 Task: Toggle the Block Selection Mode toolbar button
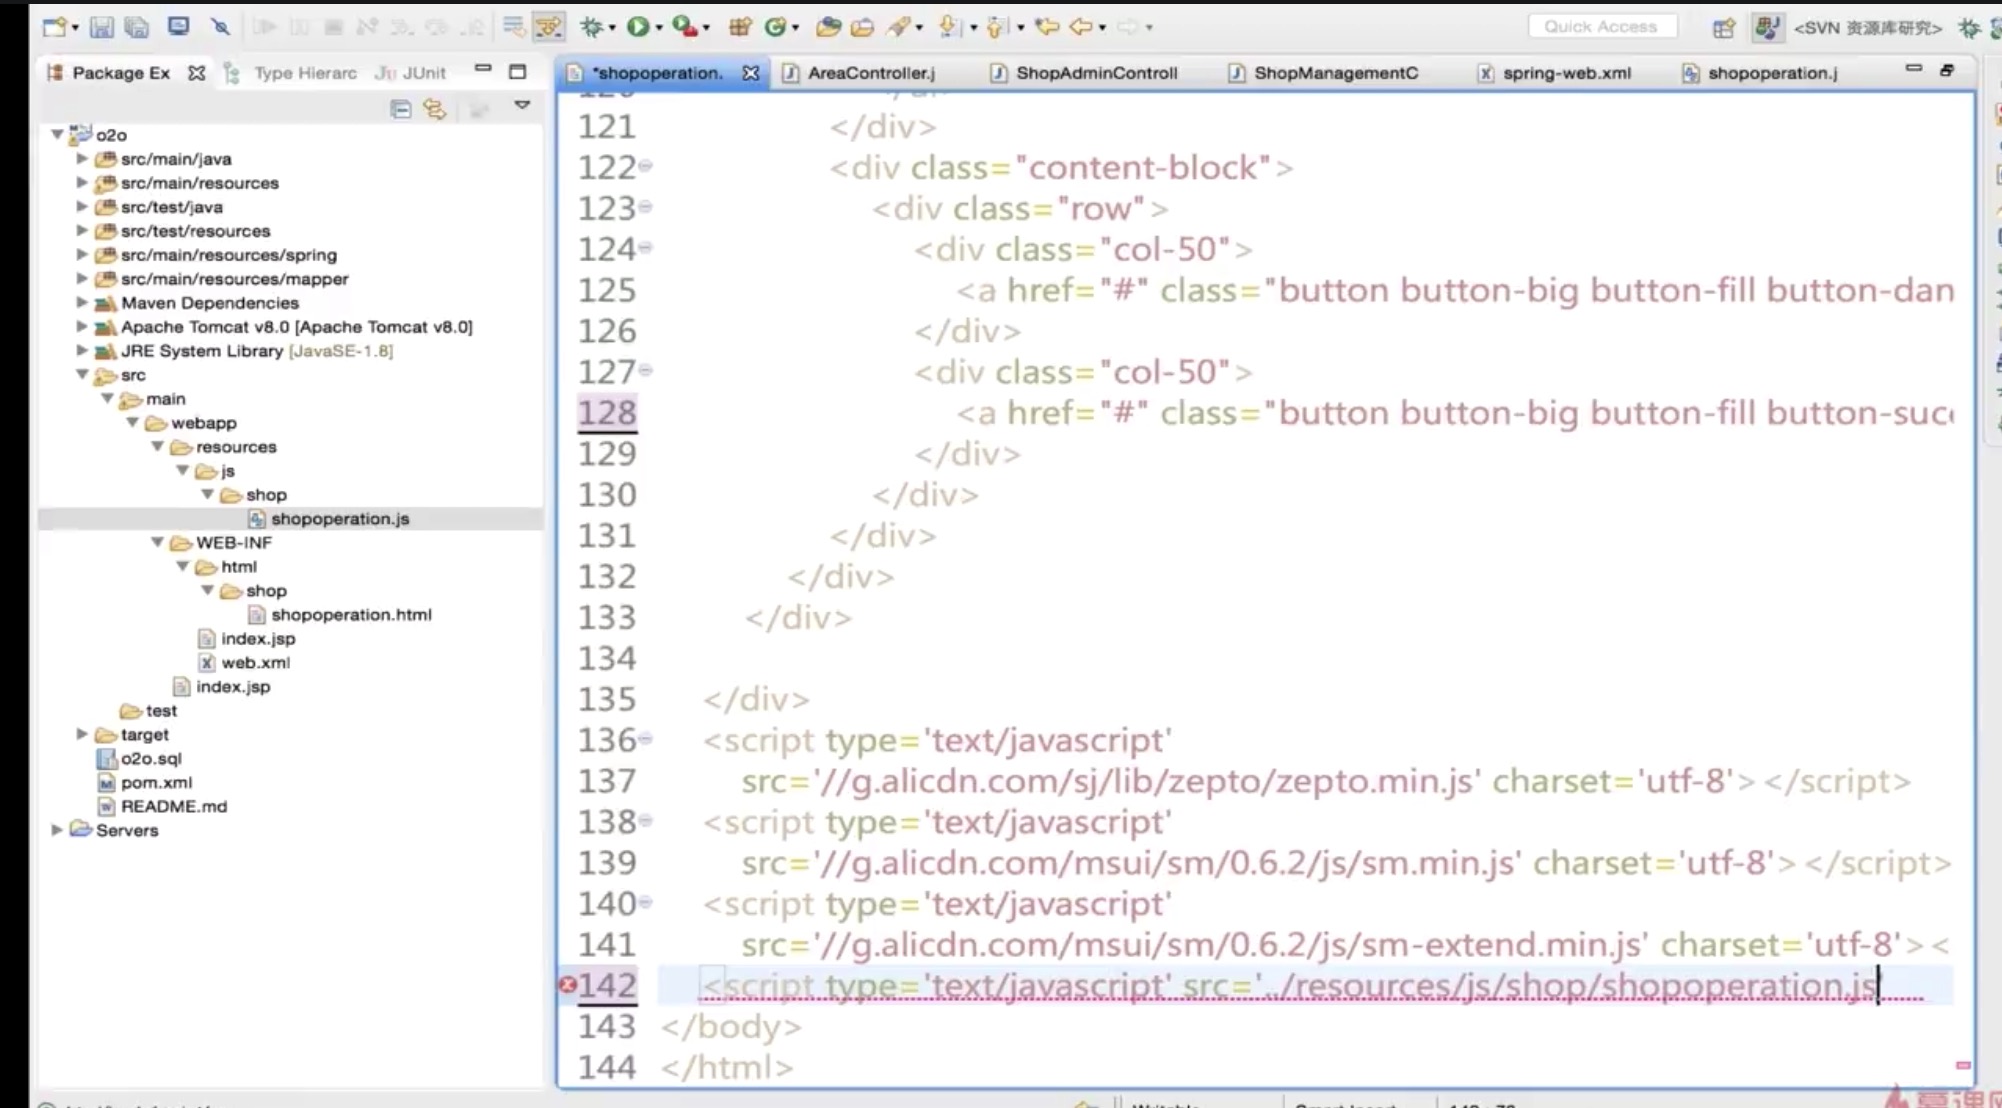click(x=549, y=27)
